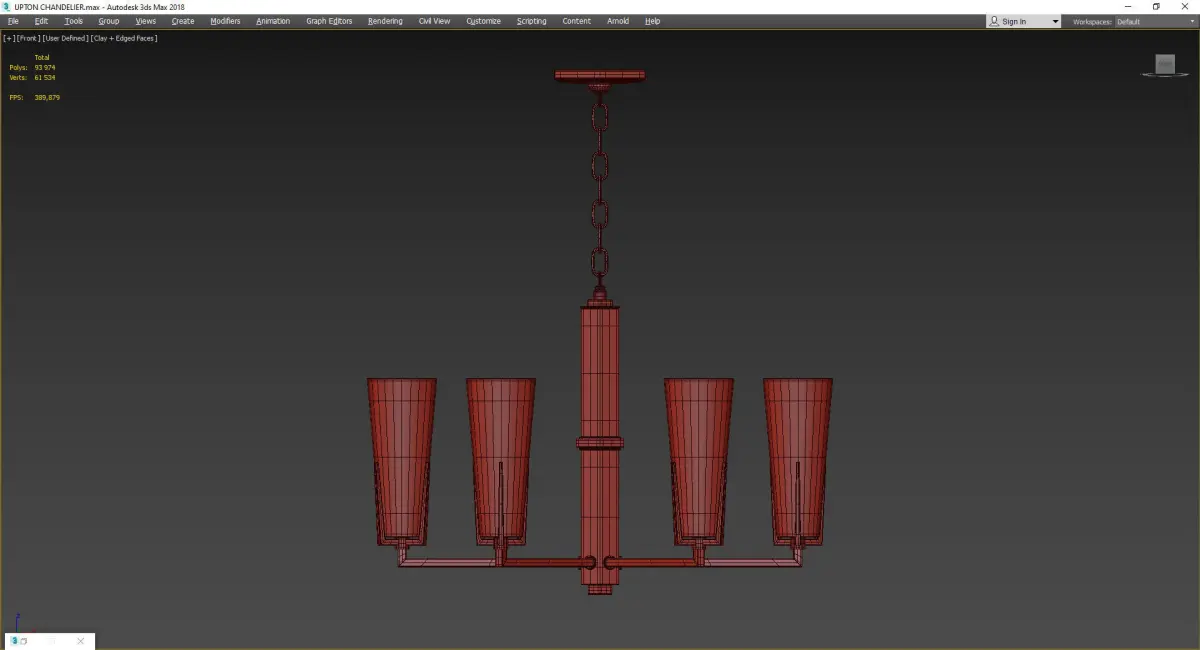Image resolution: width=1200 pixels, height=650 pixels.
Task: Click the [Front] viewport view label
Action: point(28,38)
